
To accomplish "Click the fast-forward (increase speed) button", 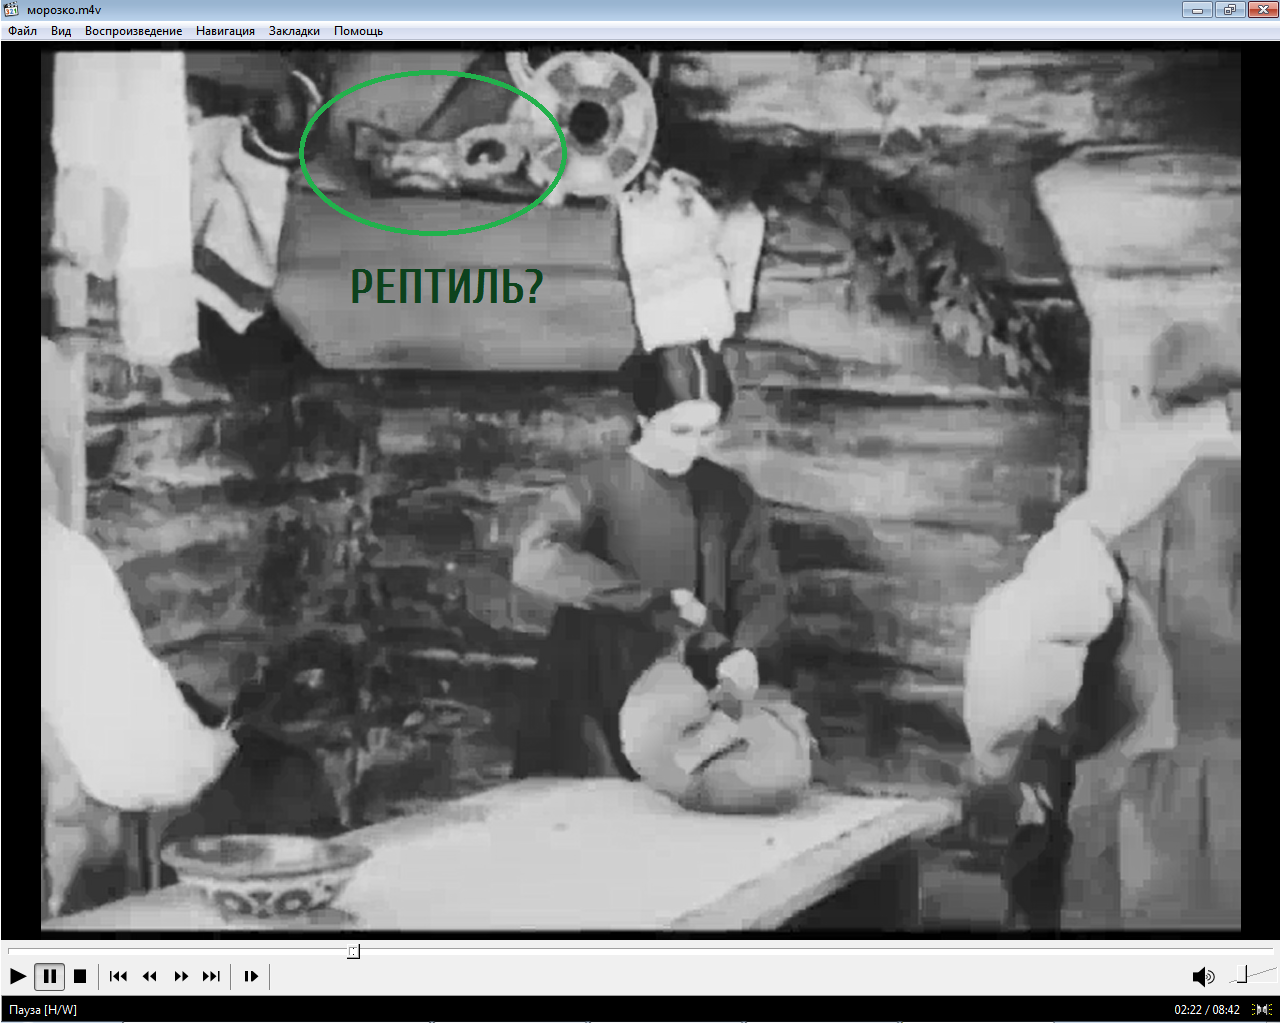I will (x=181, y=976).
